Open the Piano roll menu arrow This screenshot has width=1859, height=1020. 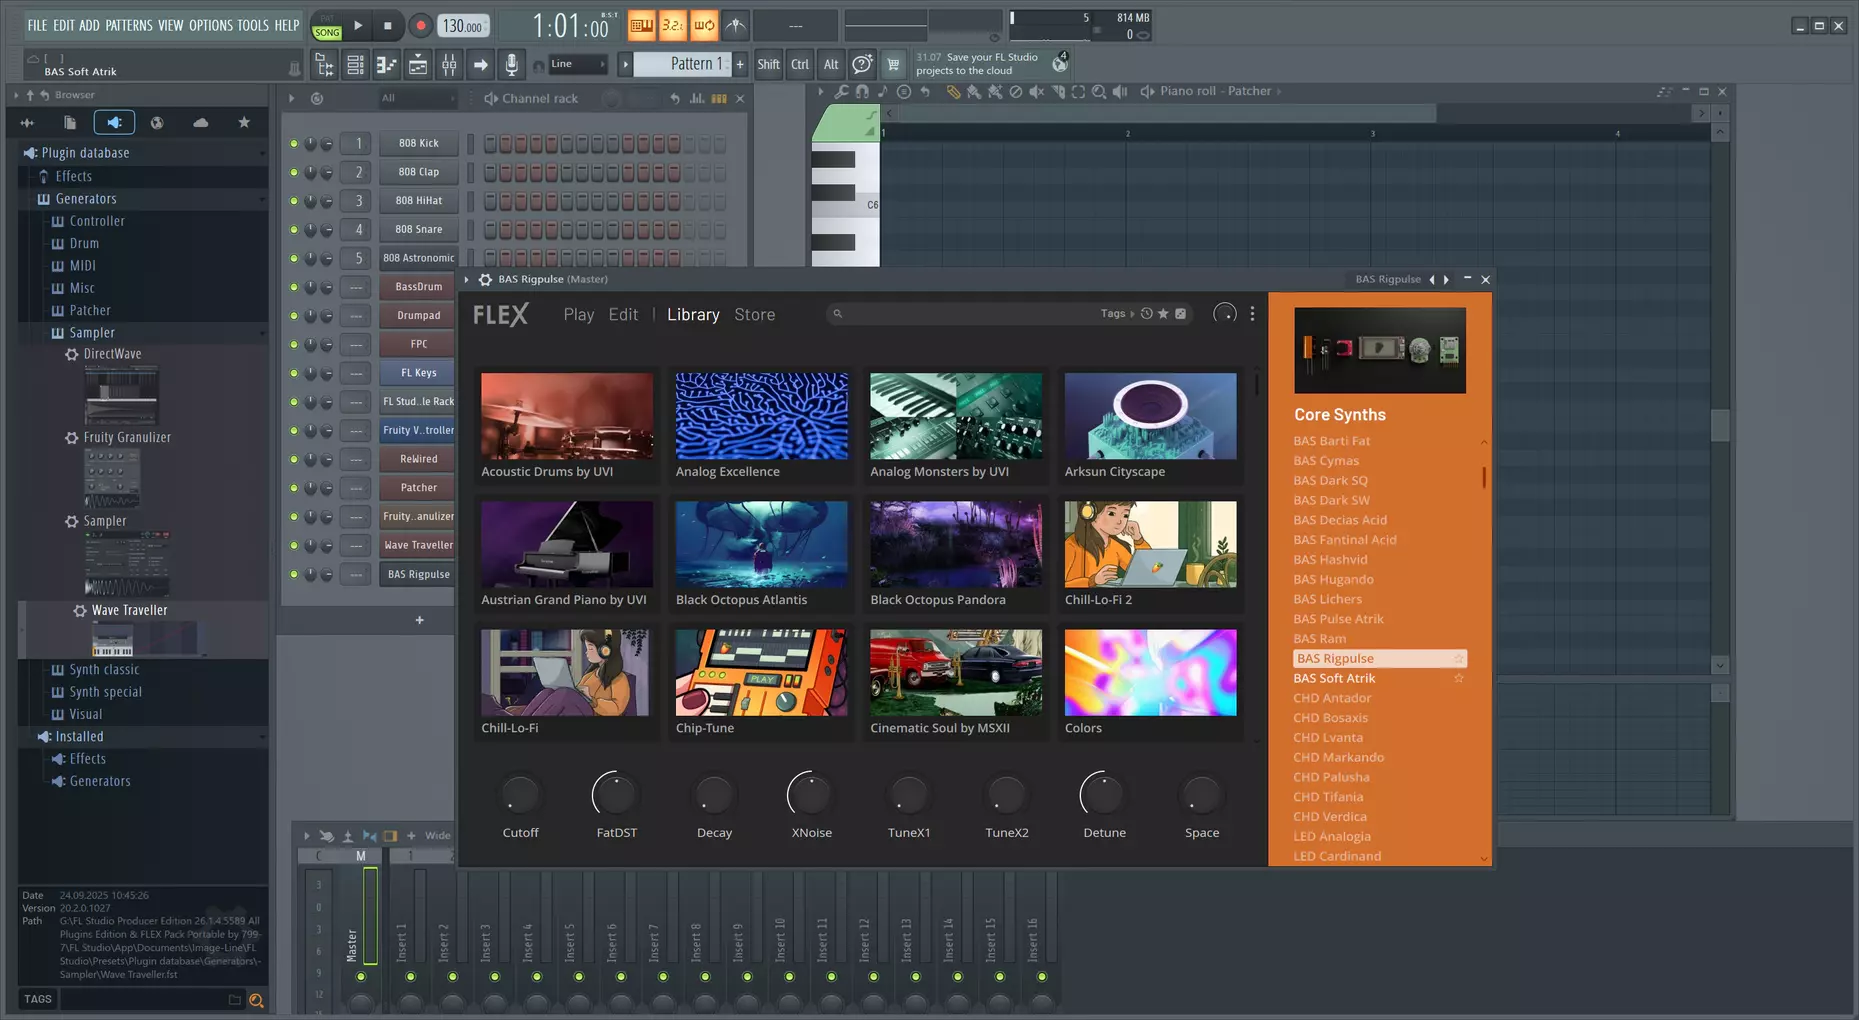pyautogui.click(x=820, y=92)
